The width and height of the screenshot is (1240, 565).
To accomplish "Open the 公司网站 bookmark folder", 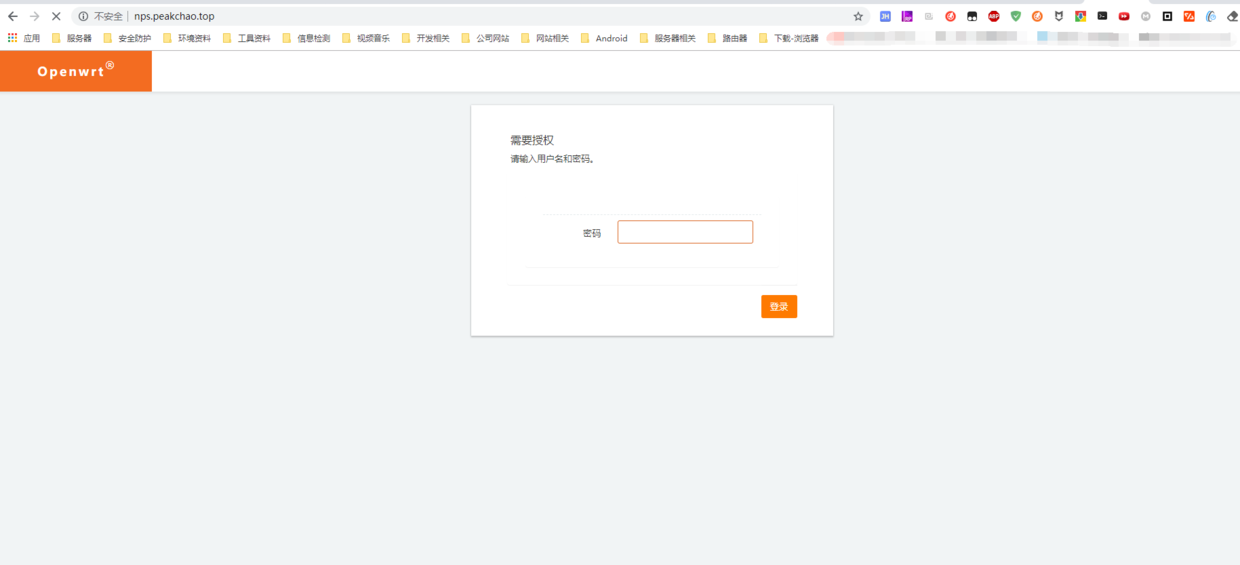I will pyautogui.click(x=485, y=38).
